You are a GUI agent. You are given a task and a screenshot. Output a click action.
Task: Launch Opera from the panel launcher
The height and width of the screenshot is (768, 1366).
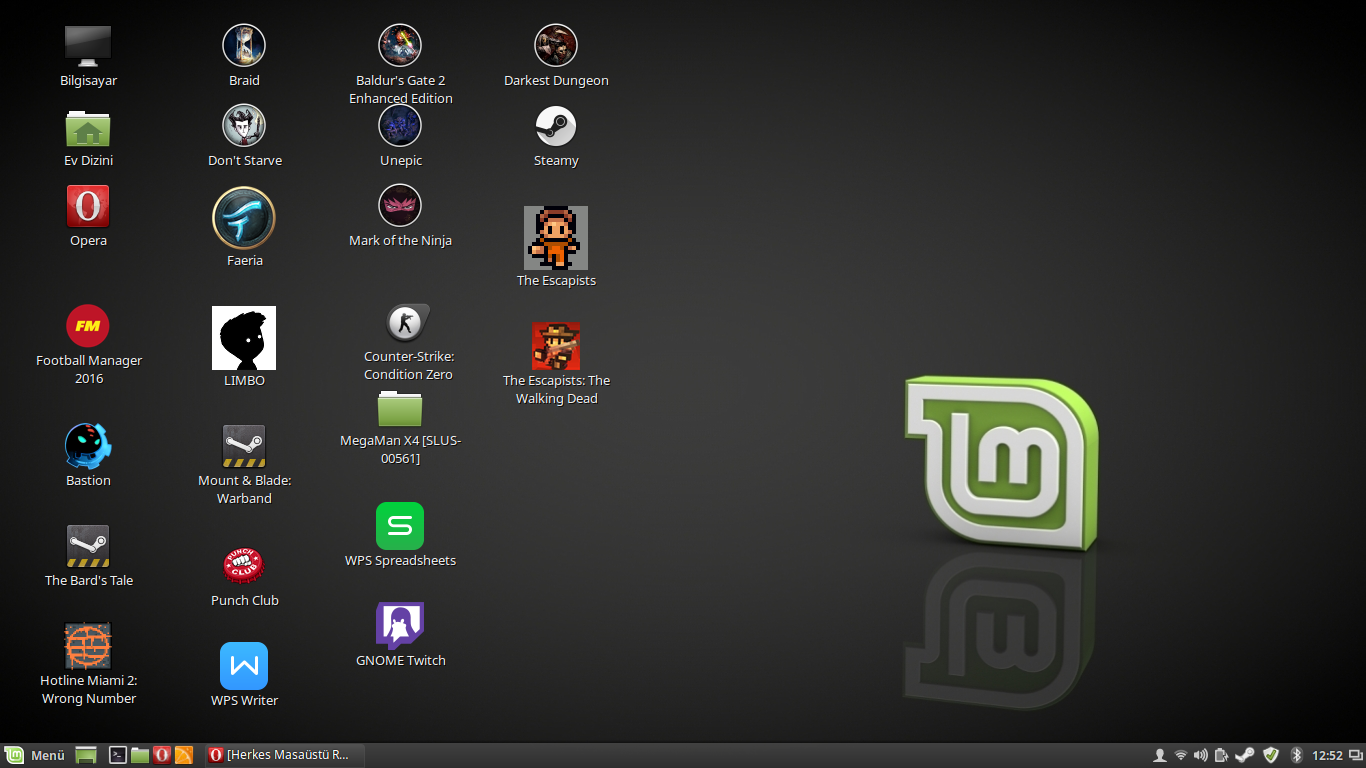pos(162,755)
